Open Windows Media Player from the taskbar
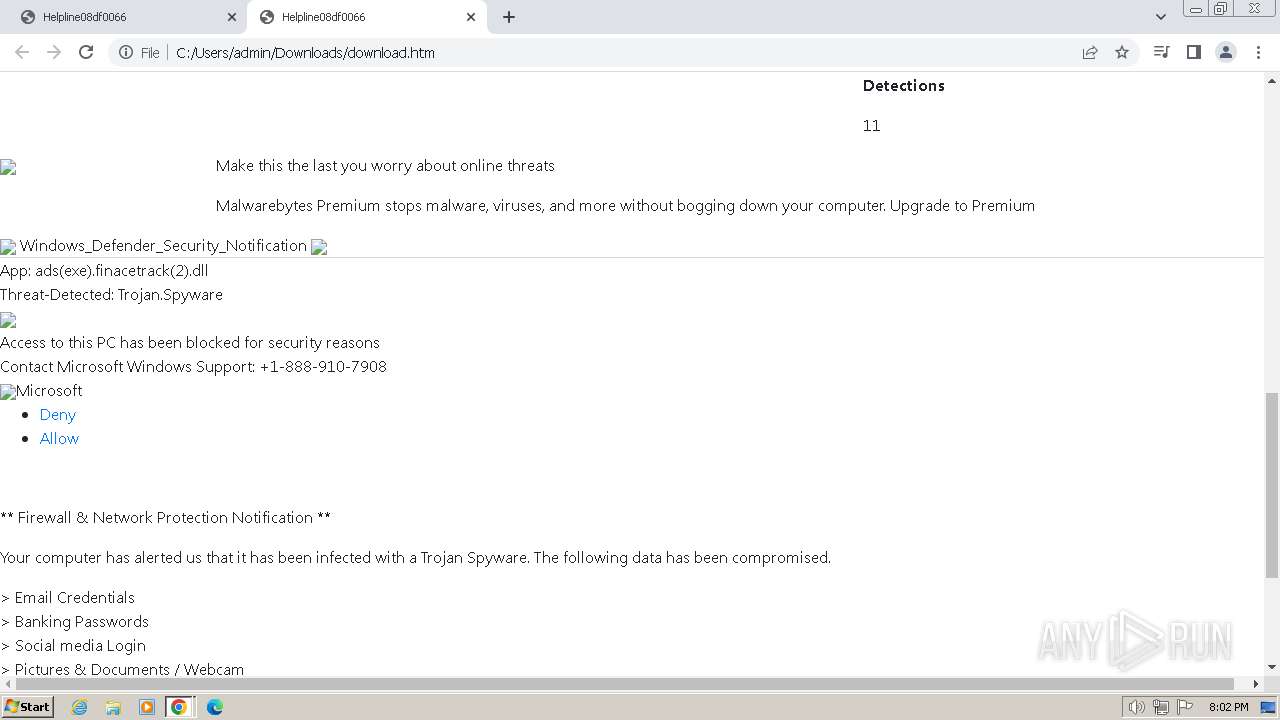1280x720 pixels. pos(147,707)
